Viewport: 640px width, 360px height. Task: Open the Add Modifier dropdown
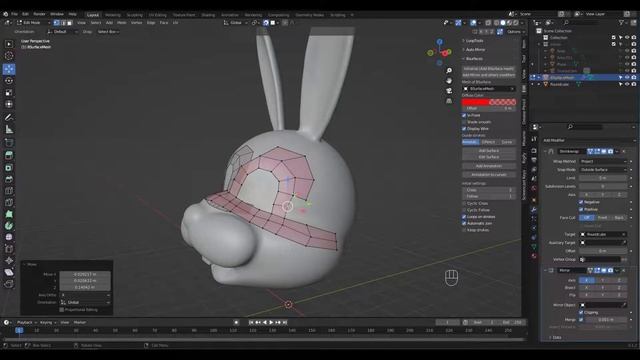[x=588, y=140]
